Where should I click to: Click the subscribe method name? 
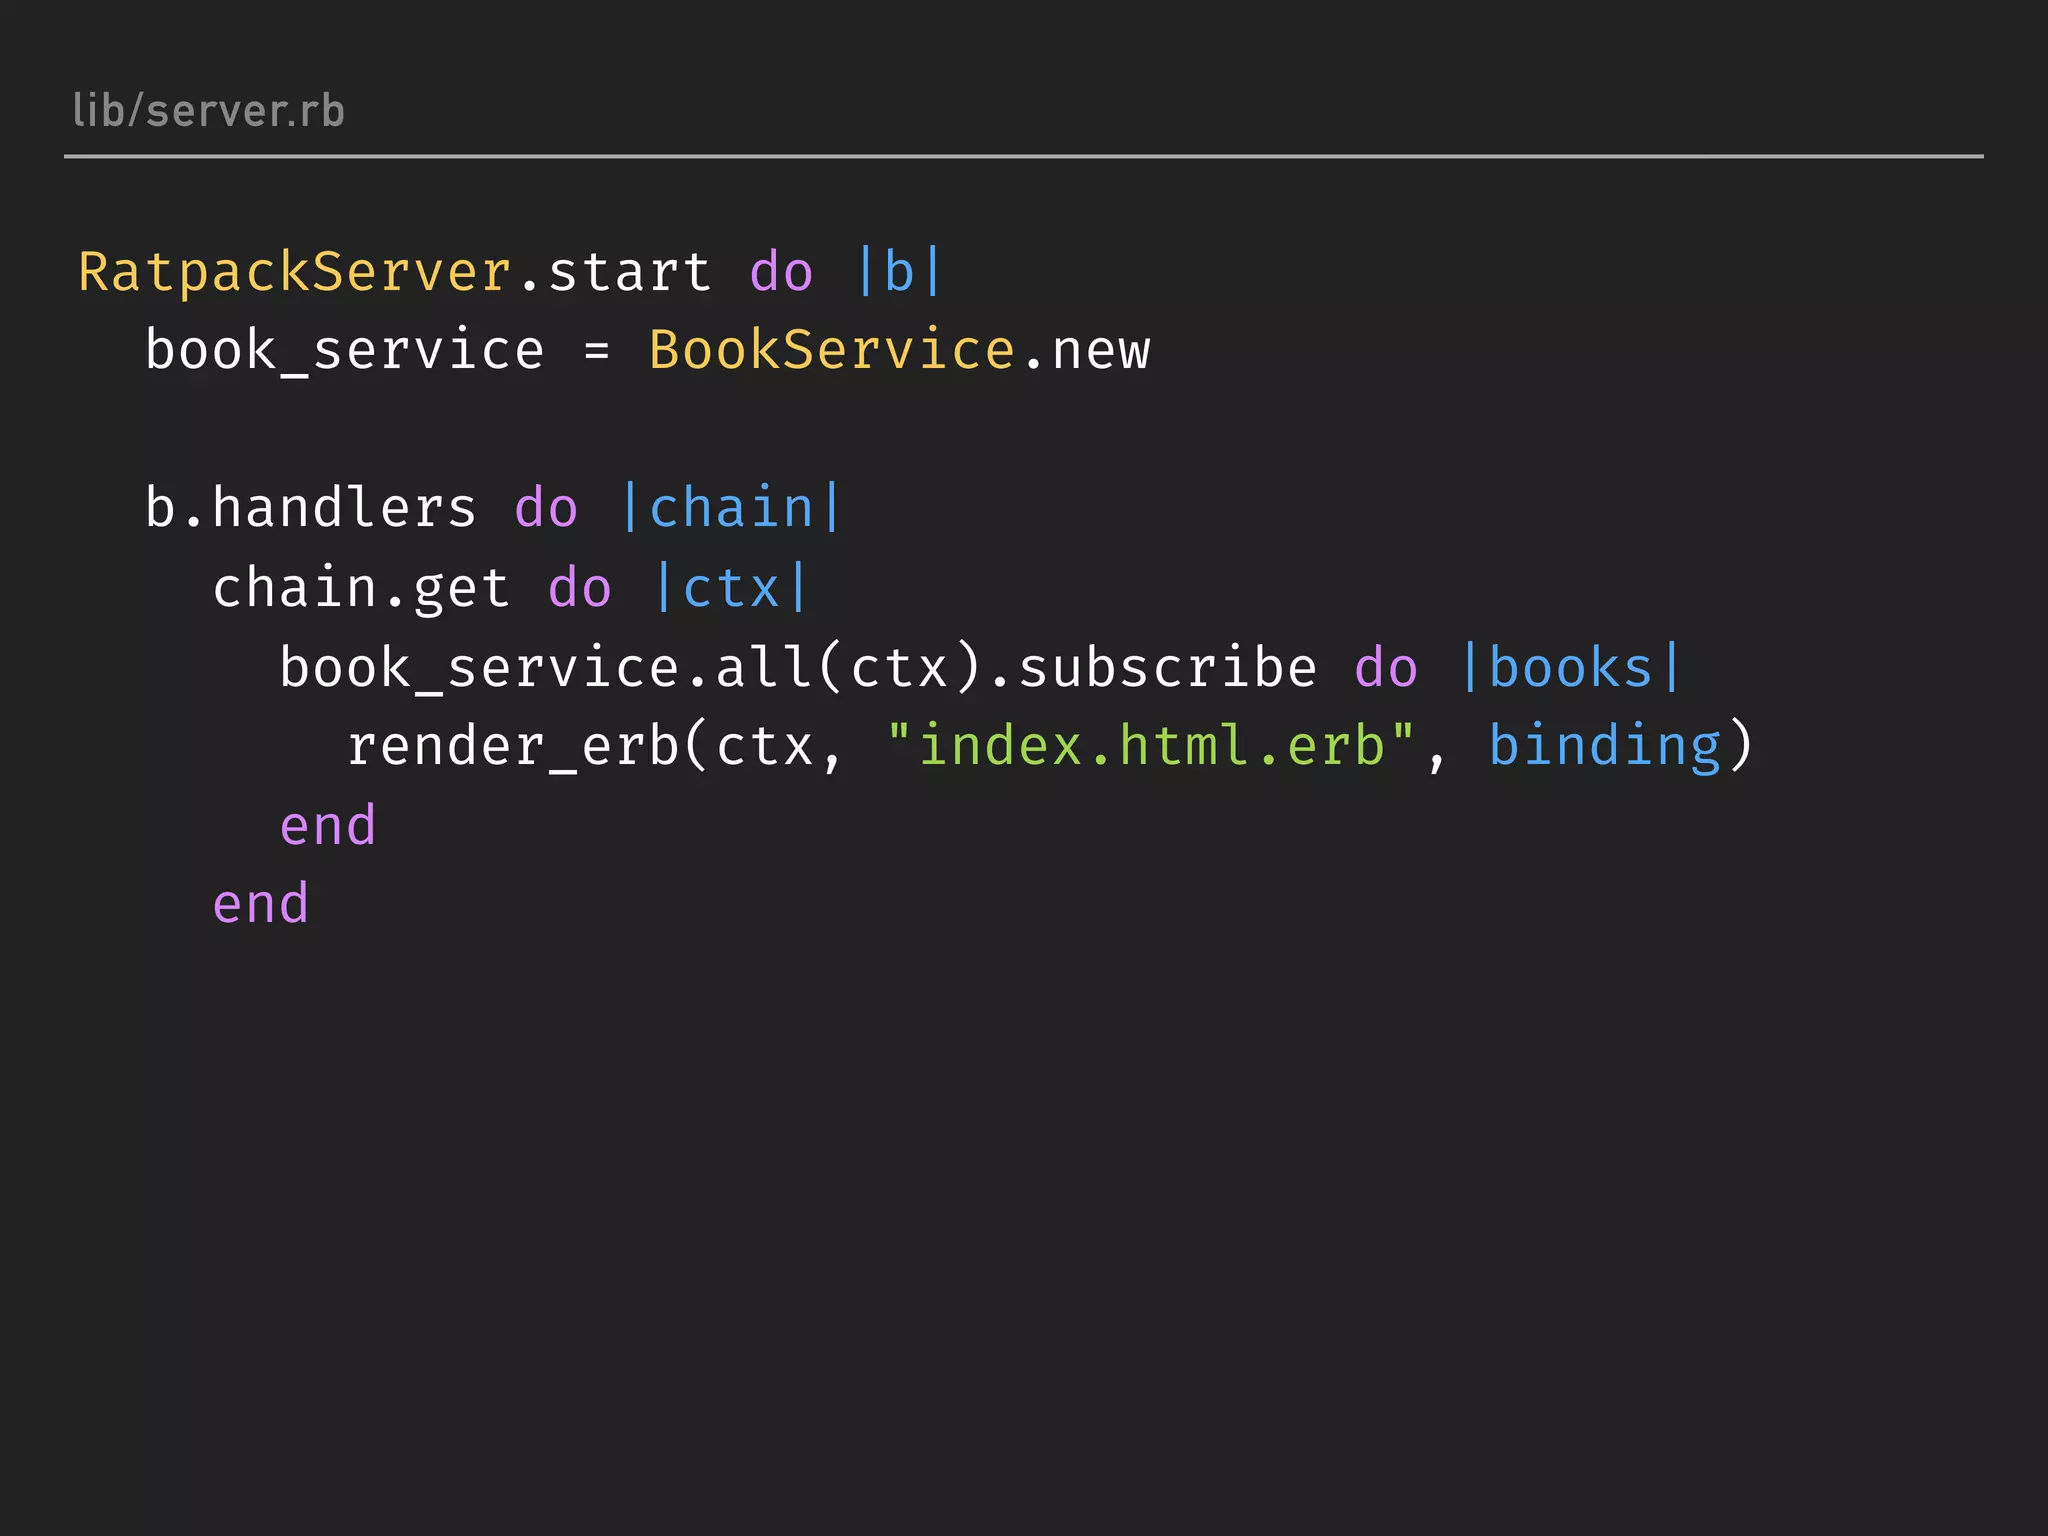1167,667
